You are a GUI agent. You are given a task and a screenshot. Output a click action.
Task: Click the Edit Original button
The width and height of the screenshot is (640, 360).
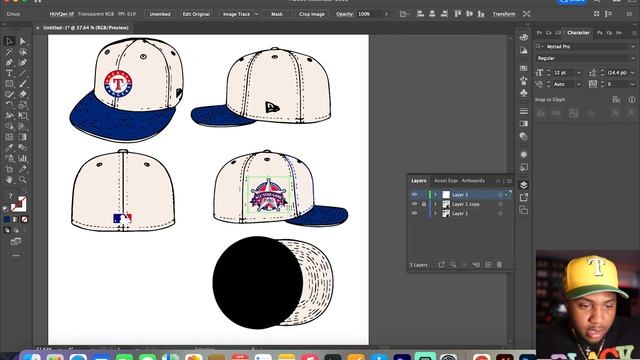[x=196, y=14]
